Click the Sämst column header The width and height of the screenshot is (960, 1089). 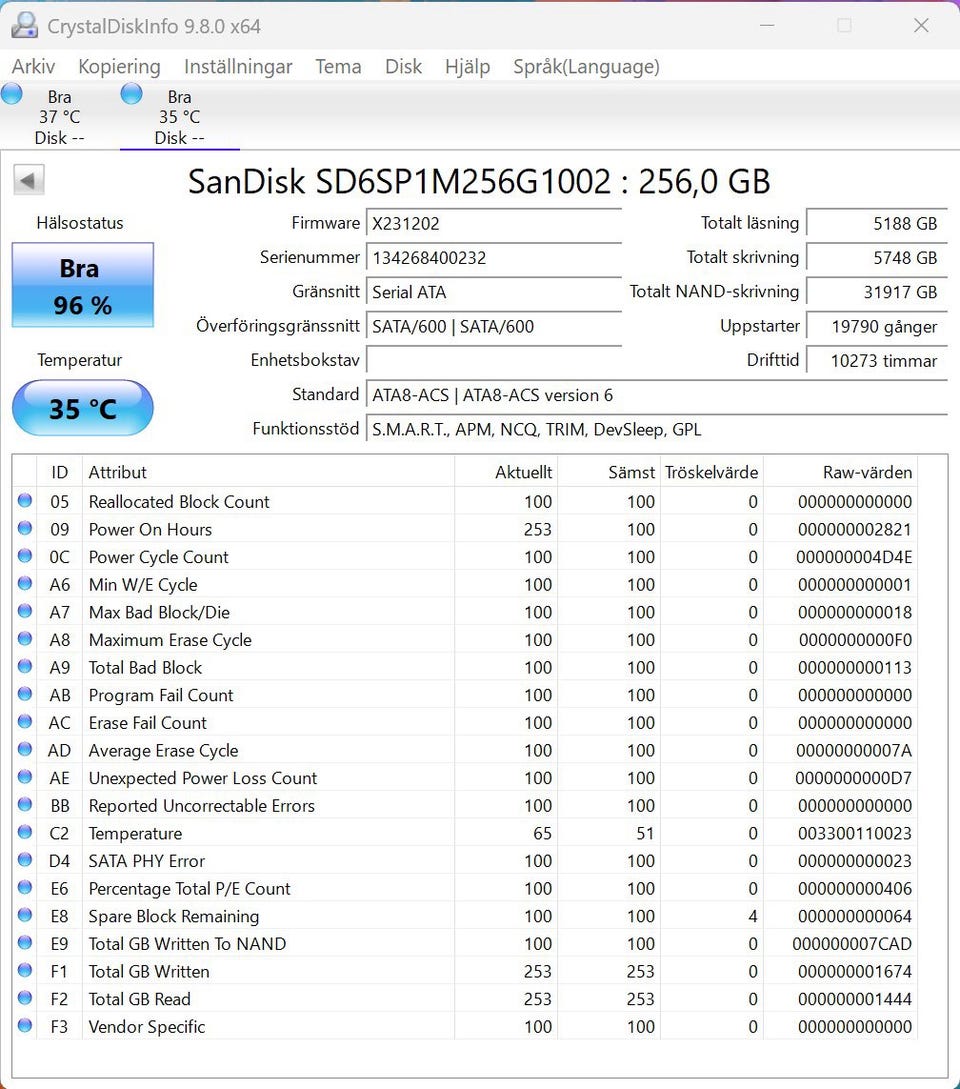609,472
